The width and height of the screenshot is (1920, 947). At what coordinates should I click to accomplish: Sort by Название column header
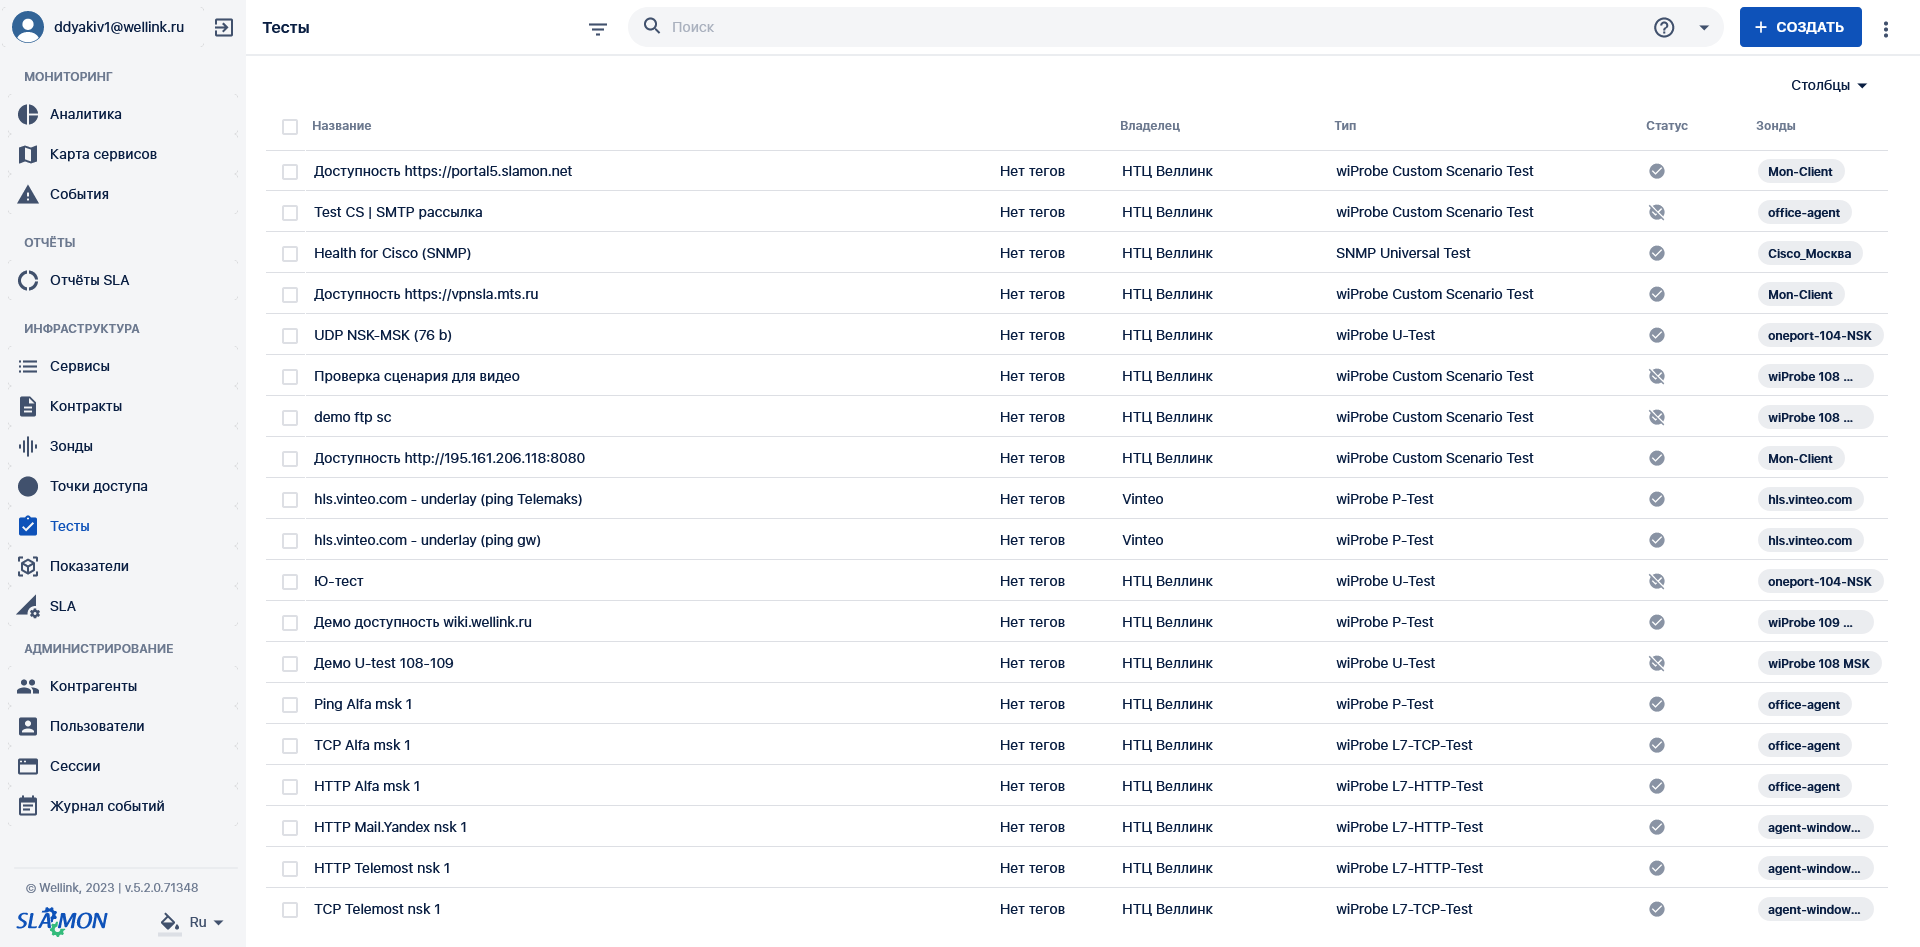point(342,126)
